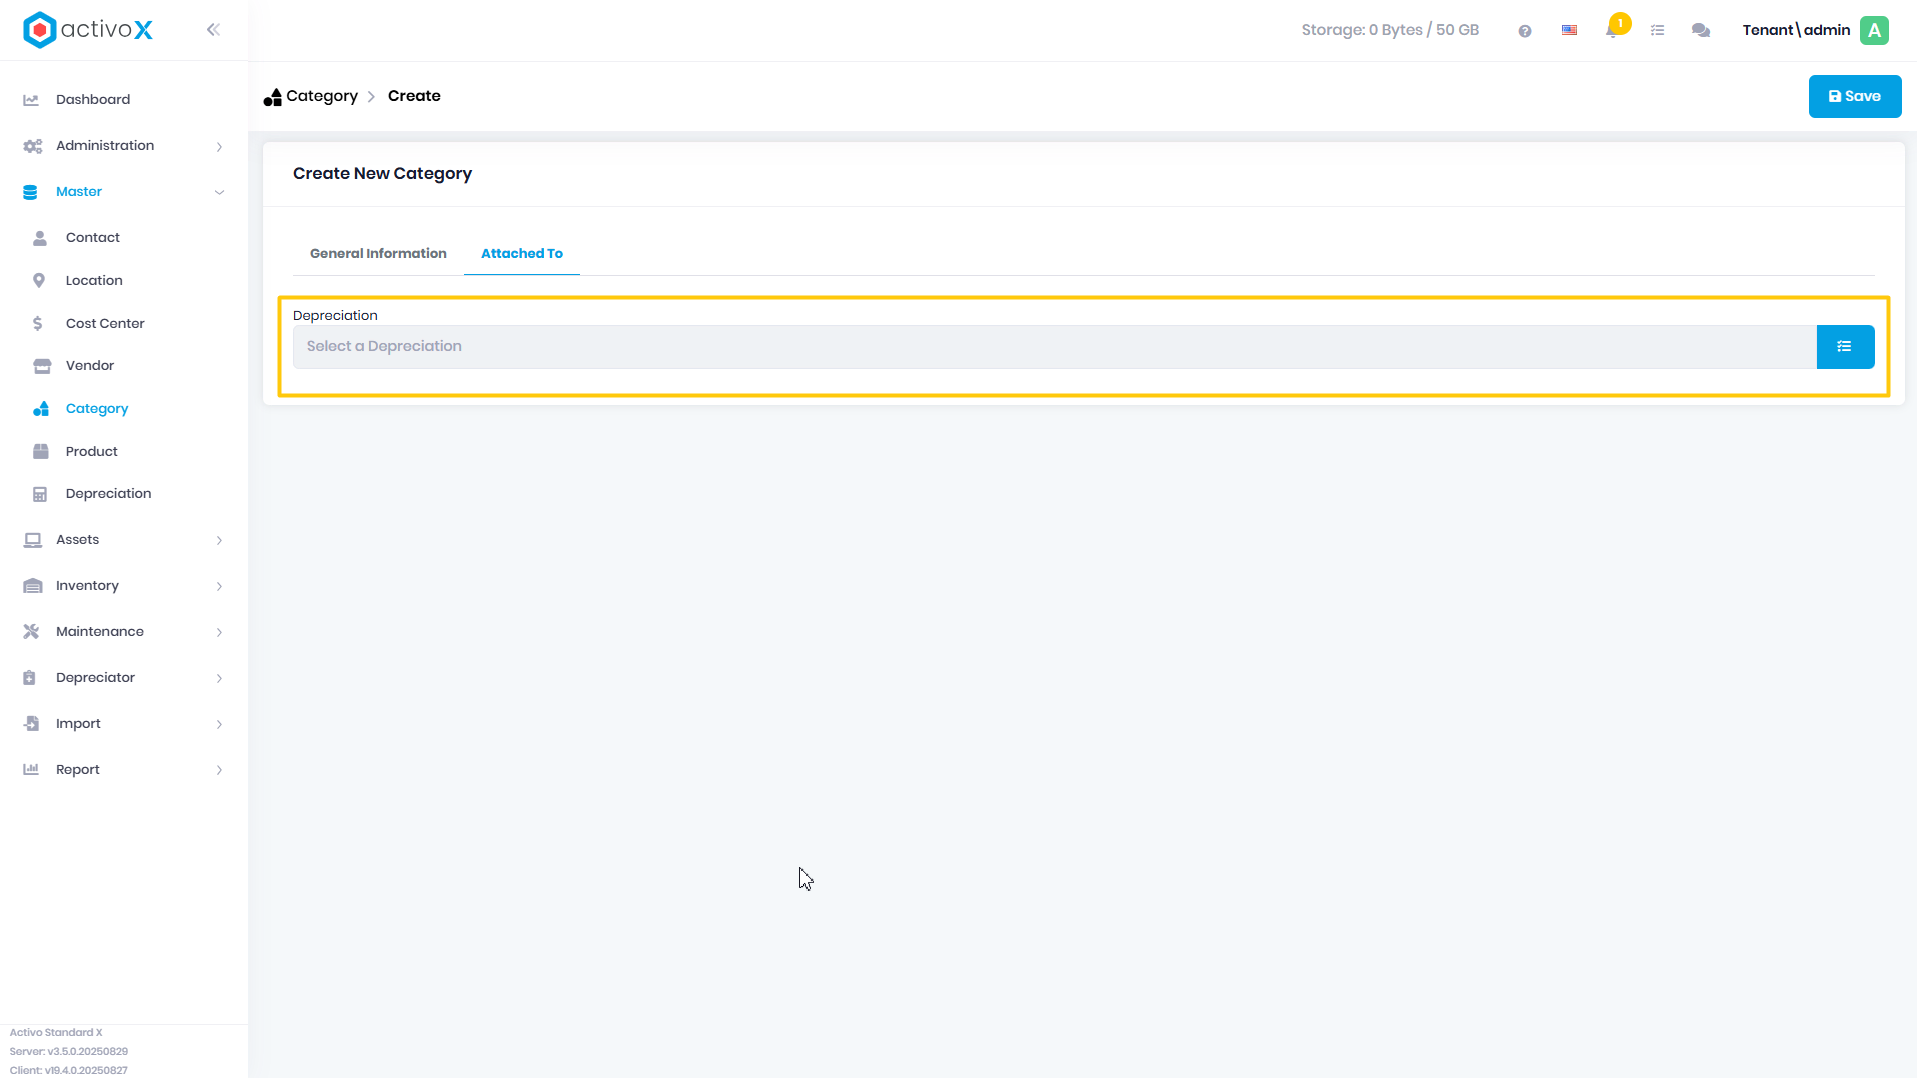
Task: Click the activoX logo
Action: pos(88,30)
